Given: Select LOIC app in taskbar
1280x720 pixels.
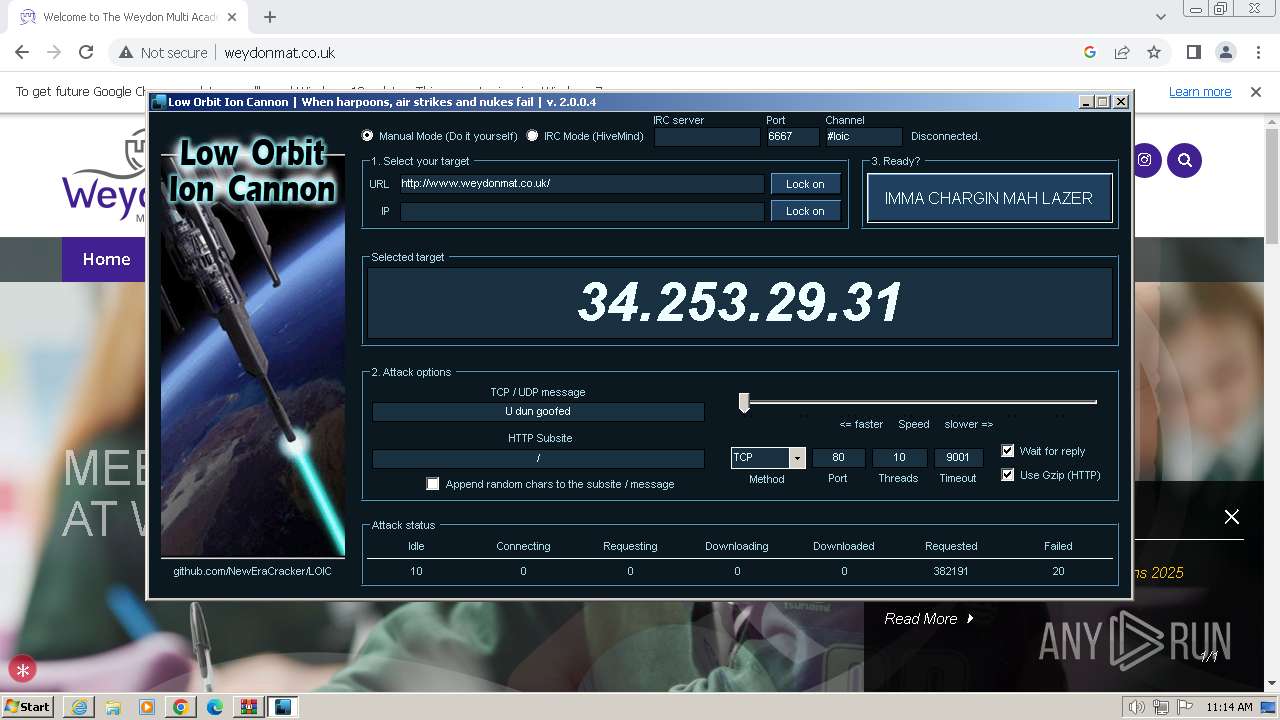Looking at the screenshot, I should (x=283, y=707).
